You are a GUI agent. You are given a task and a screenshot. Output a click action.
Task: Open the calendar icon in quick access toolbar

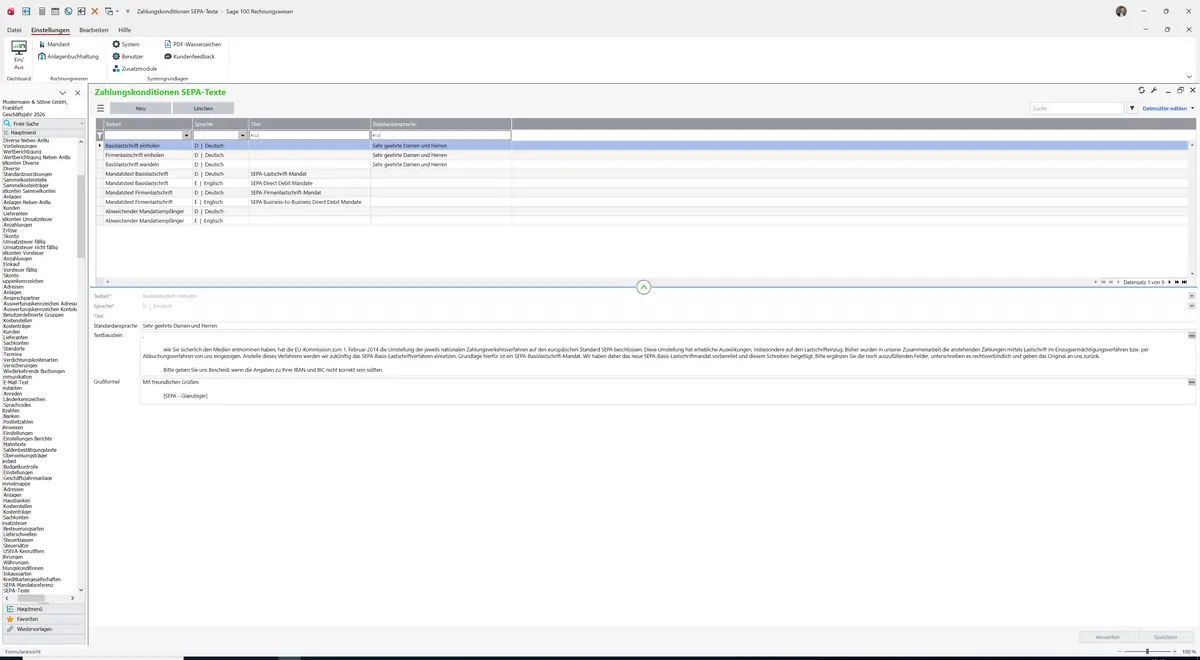(x=54, y=10)
